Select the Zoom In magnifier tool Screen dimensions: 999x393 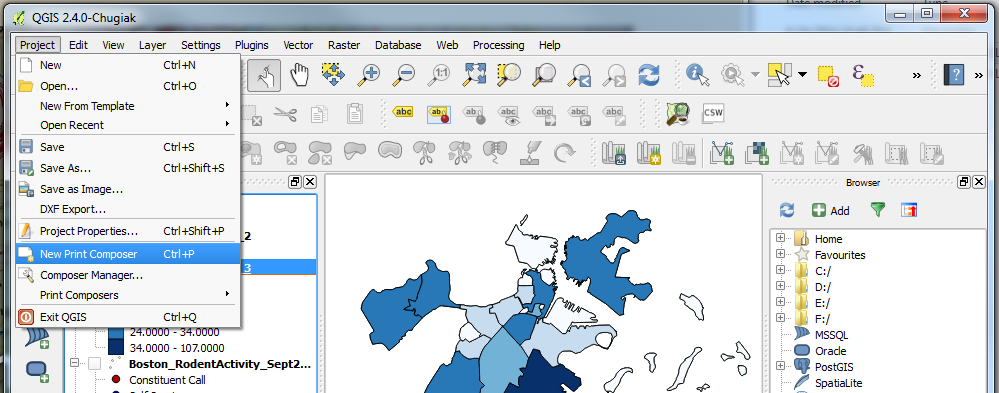pos(368,75)
